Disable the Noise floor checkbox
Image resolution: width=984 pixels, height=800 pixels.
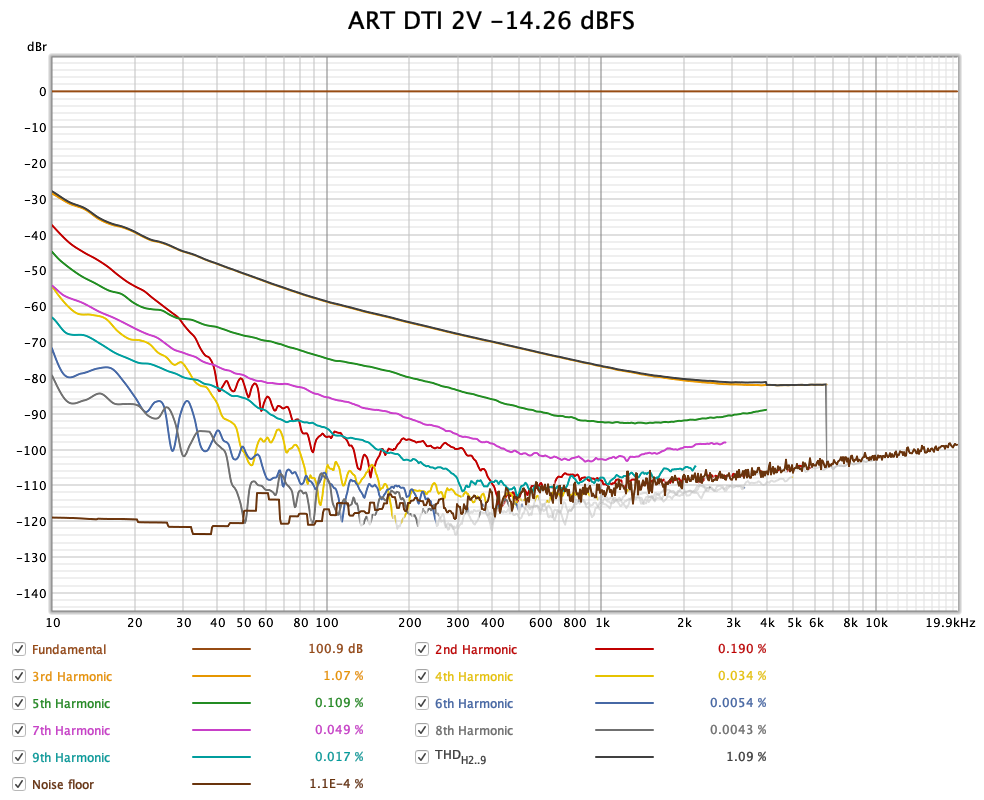[19, 784]
